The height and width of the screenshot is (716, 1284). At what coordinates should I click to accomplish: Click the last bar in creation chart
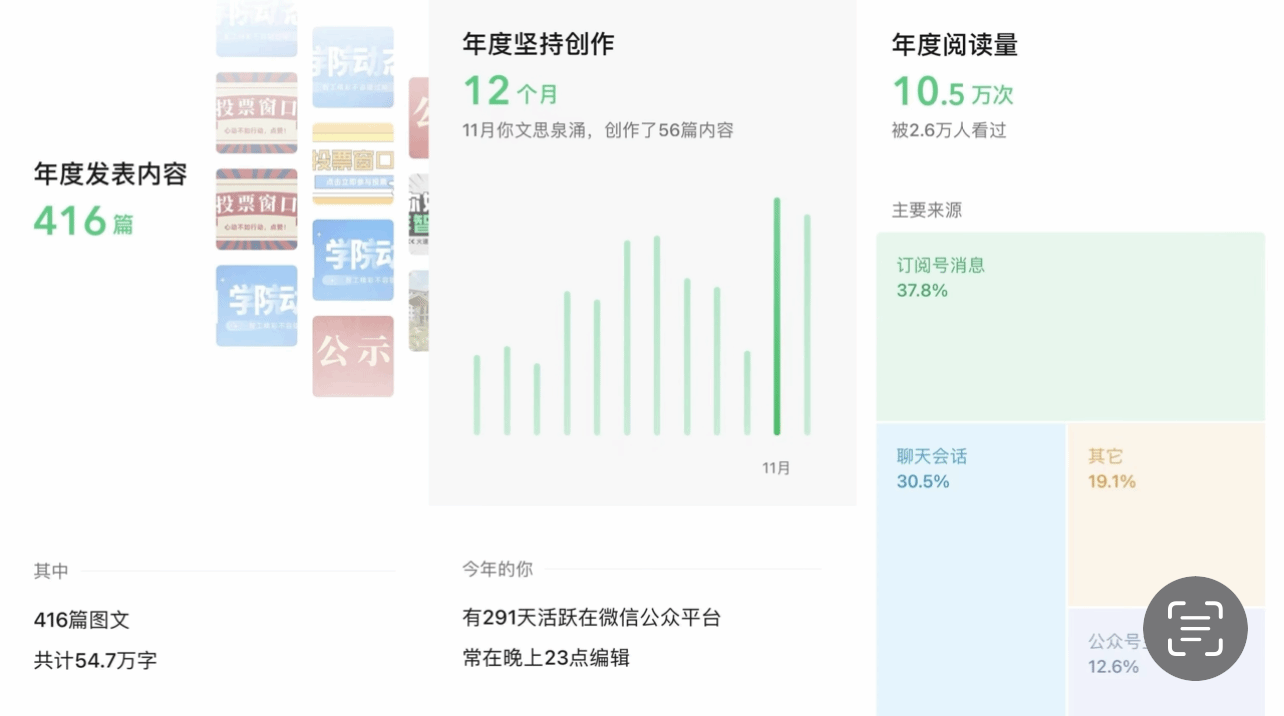coord(807,325)
